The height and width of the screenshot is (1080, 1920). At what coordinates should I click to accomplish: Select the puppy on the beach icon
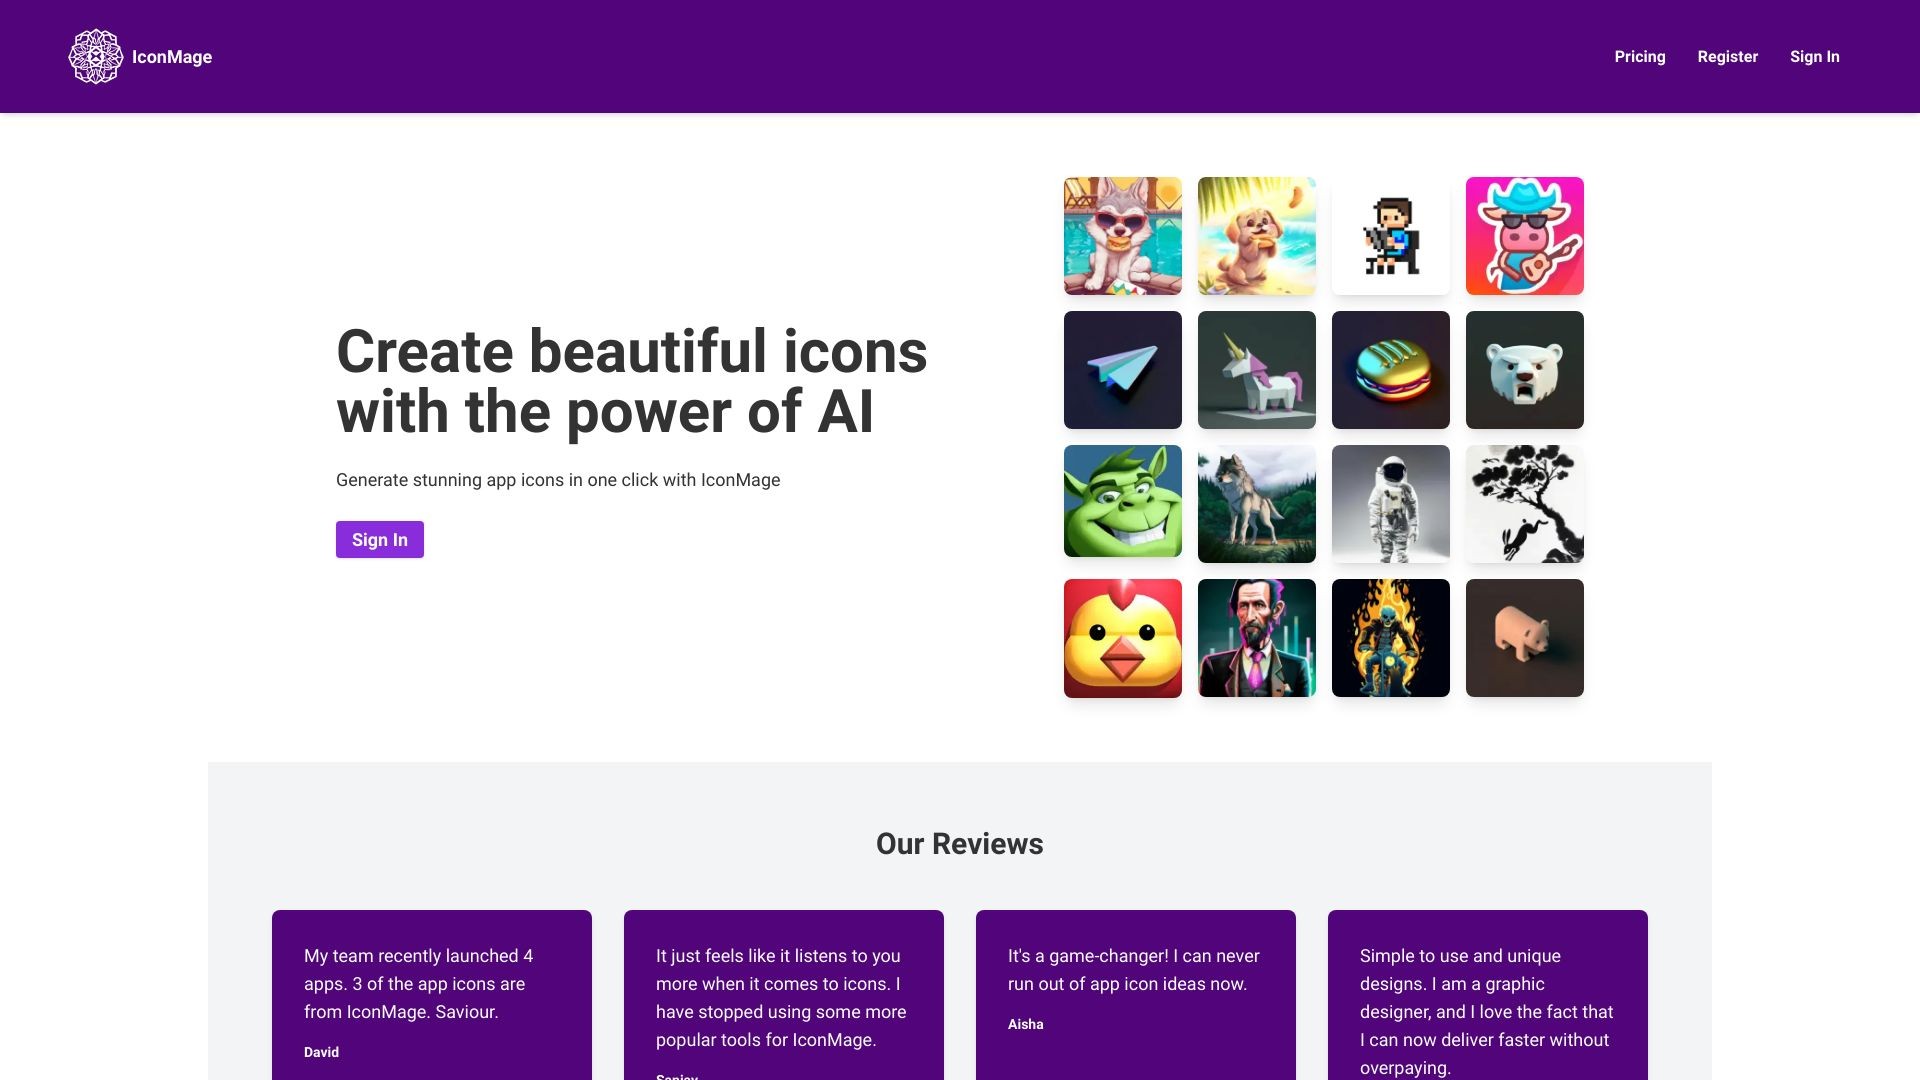coord(1257,236)
